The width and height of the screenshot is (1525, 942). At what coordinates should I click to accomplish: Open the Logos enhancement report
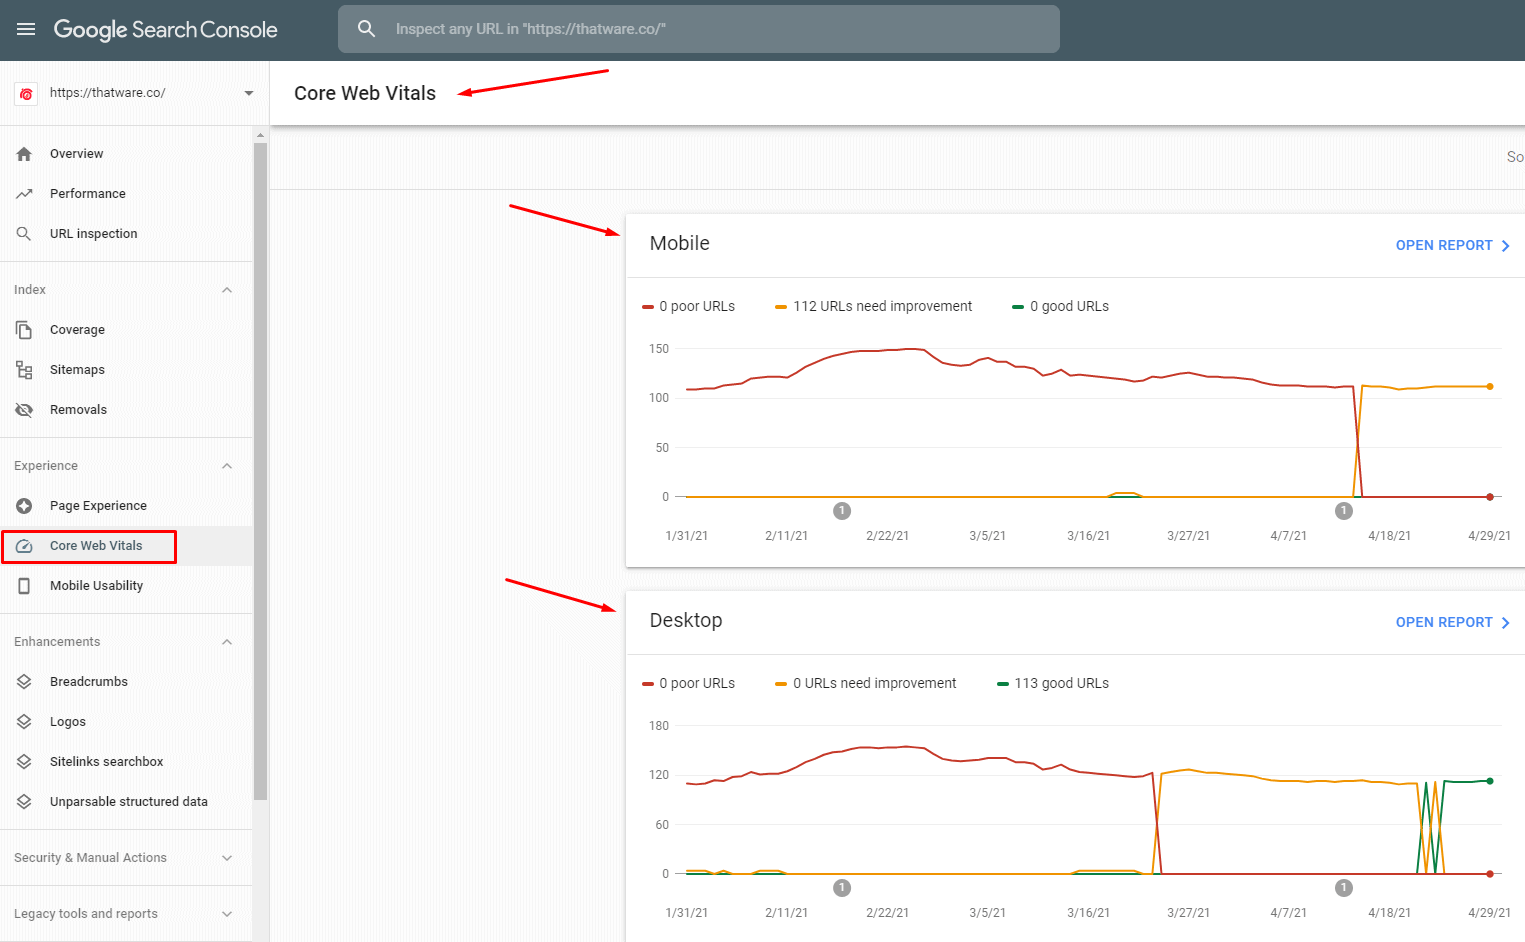126,722
